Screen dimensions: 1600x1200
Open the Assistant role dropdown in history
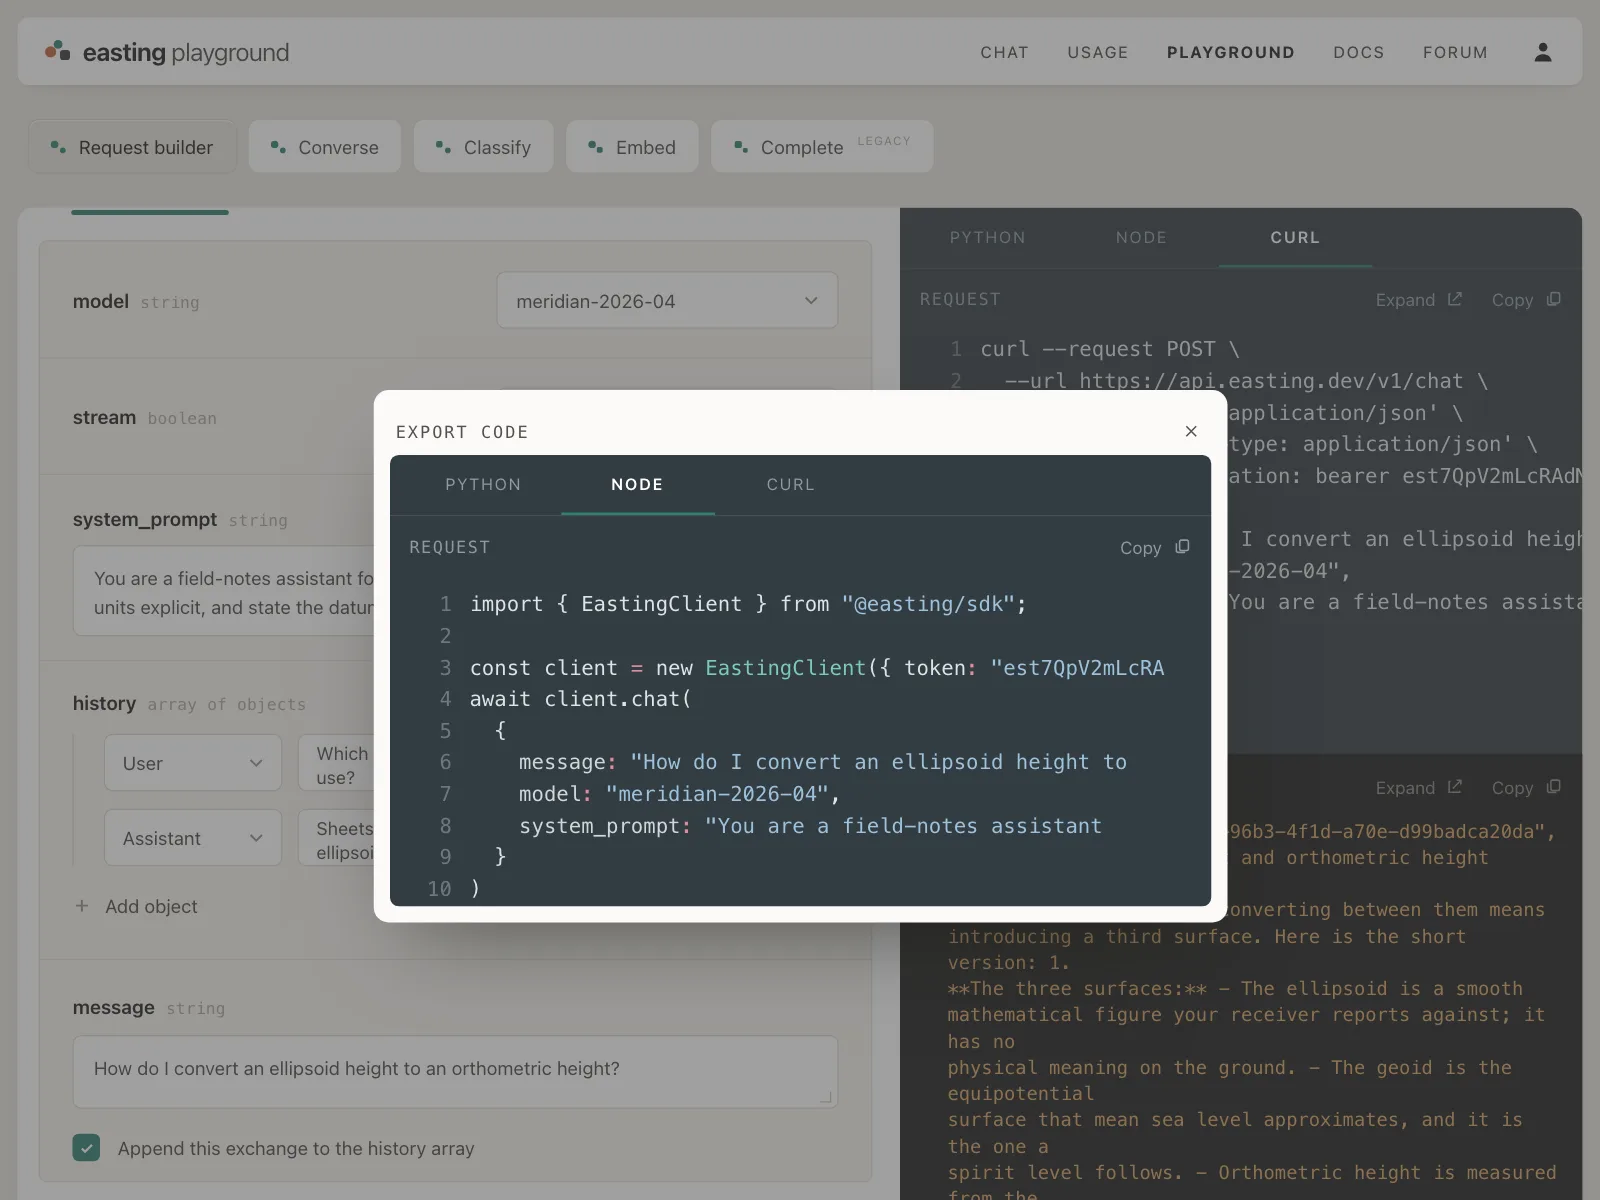click(193, 838)
